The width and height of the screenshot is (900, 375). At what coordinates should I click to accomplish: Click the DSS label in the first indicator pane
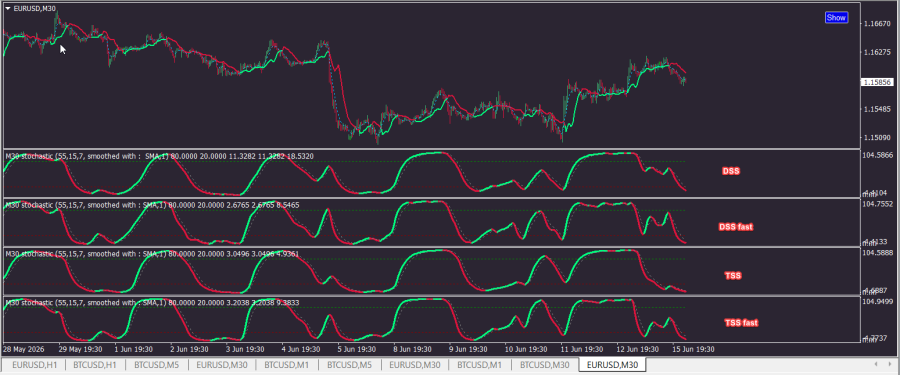(731, 171)
